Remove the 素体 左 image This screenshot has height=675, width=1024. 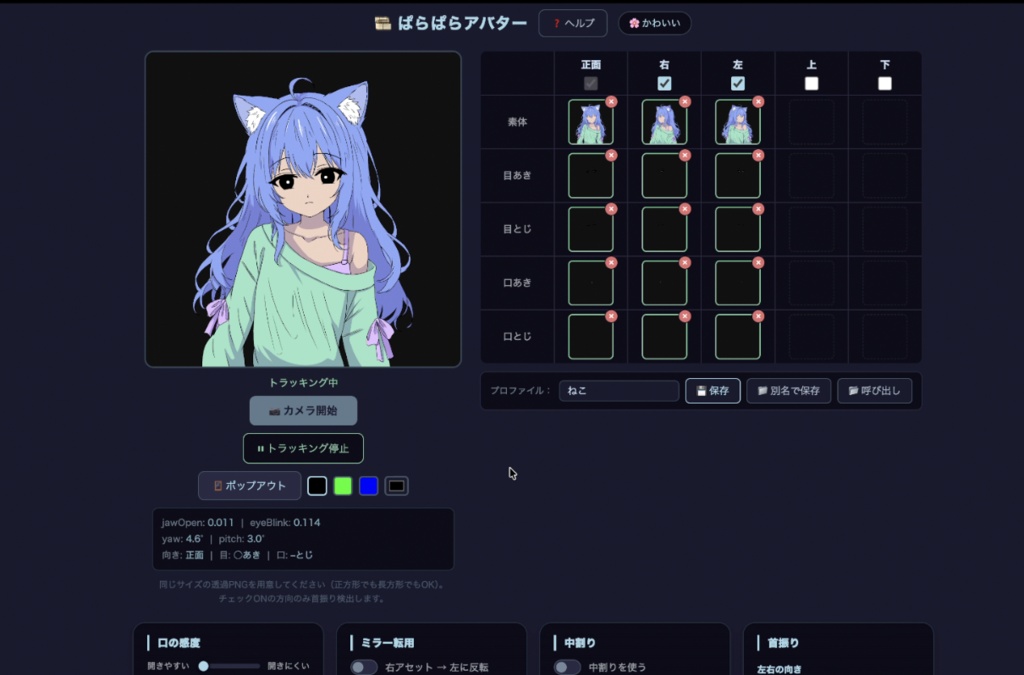click(x=758, y=101)
